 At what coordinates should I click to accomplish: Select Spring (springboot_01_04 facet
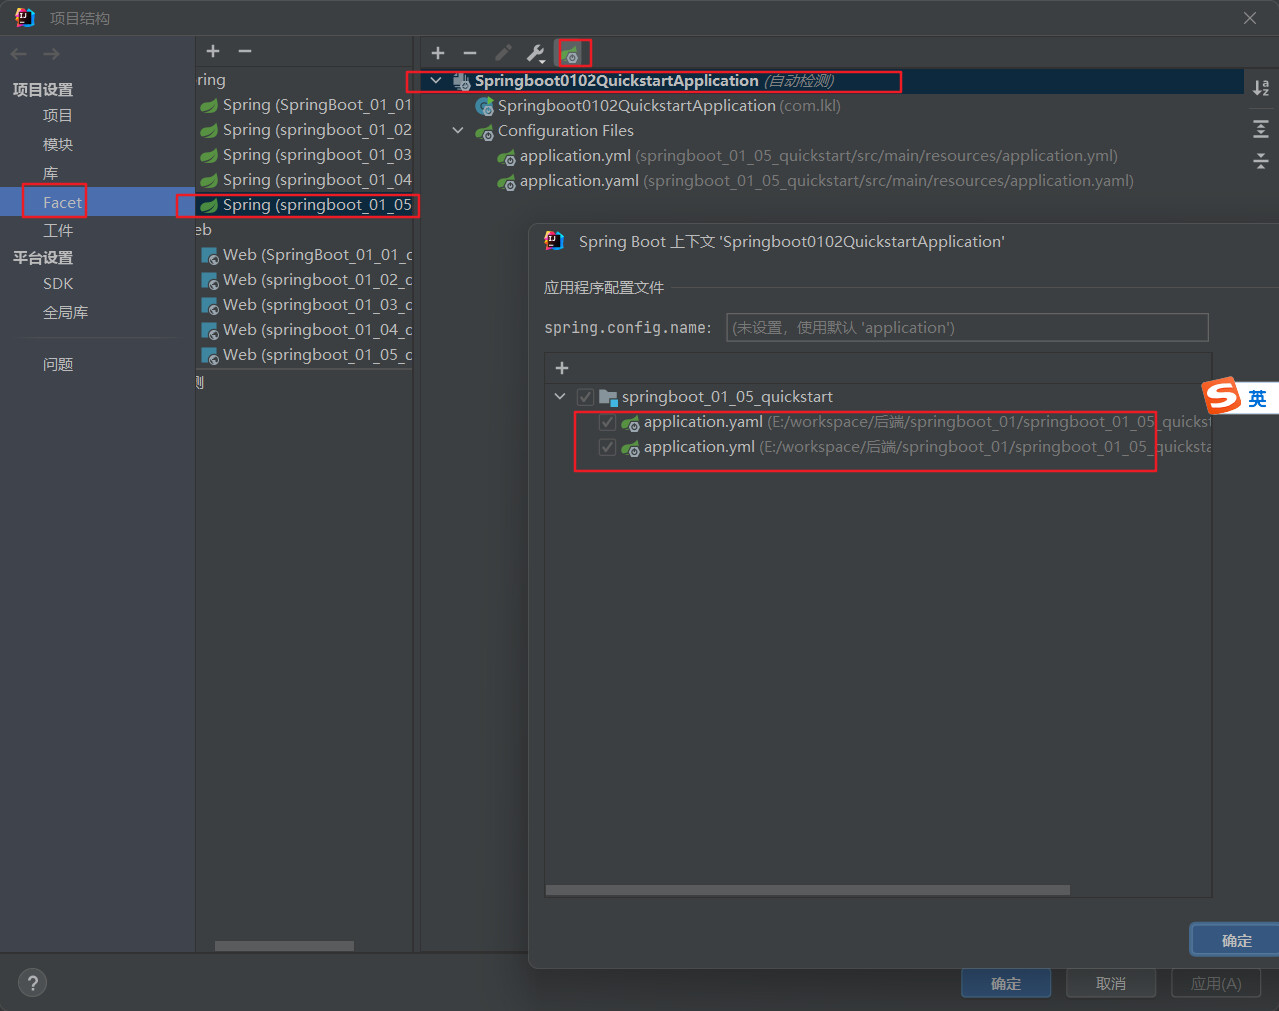tap(305, 180)
